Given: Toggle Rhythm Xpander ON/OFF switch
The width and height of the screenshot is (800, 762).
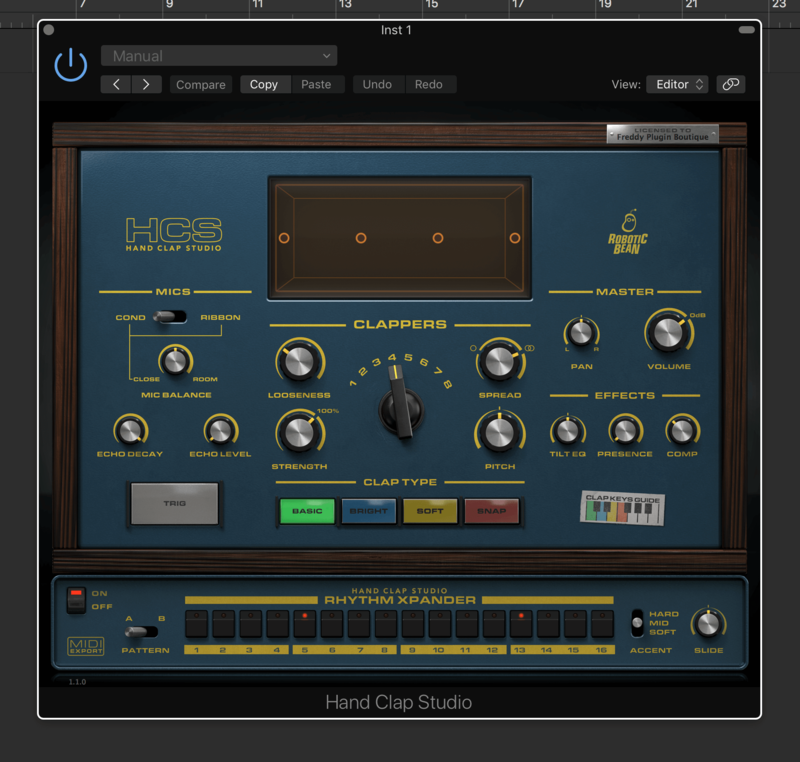Looking at the screenshot, I should pos(77,599).
